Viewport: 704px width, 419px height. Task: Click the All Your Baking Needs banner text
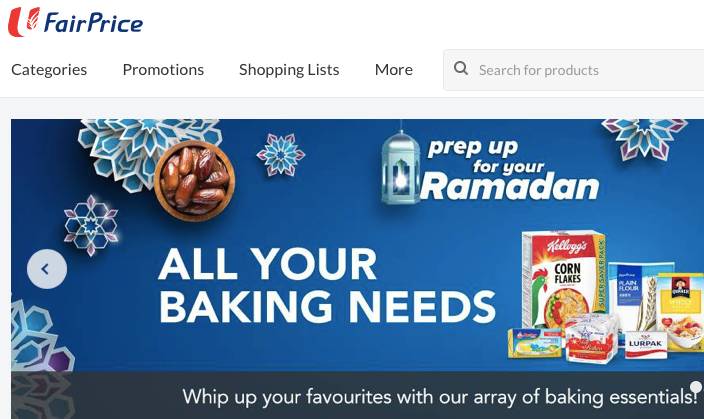pos(327,285)
